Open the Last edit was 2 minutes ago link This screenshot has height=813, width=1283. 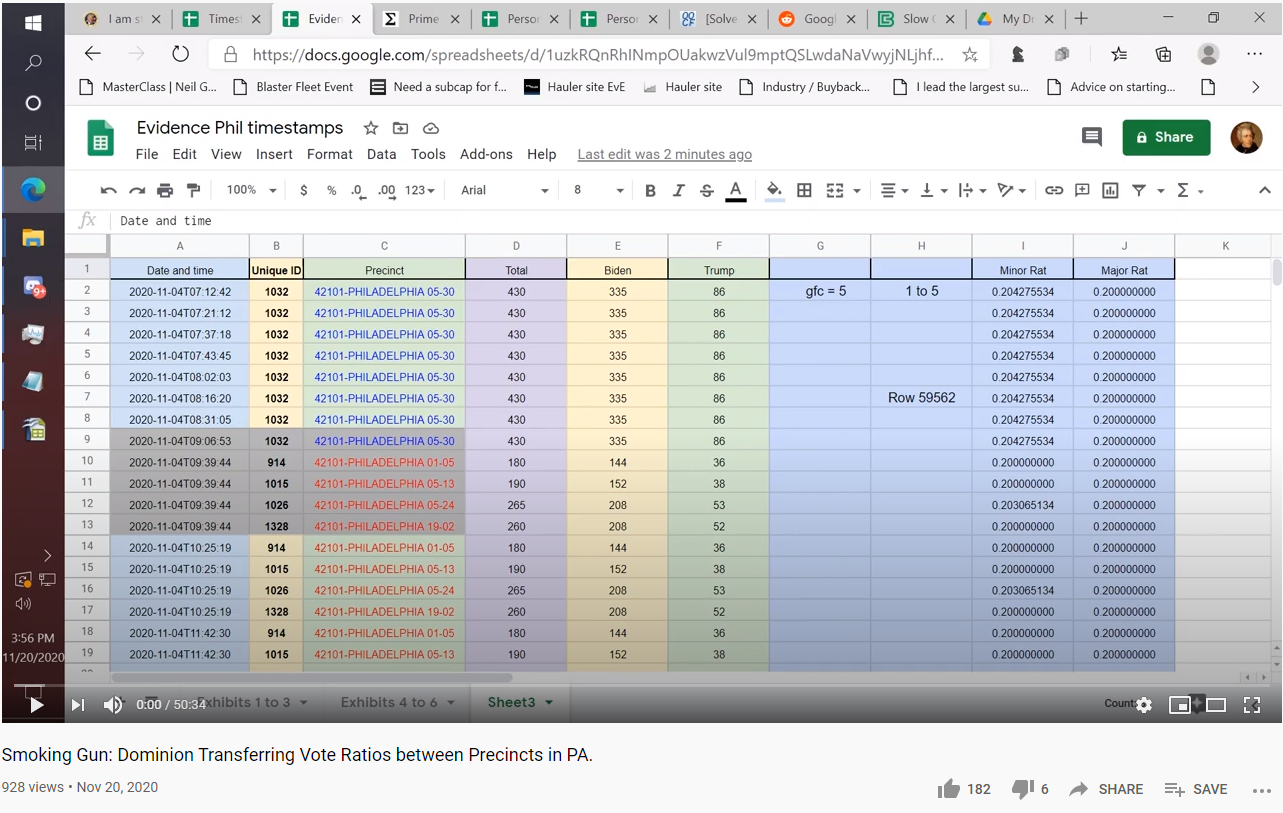pos(665,154)
